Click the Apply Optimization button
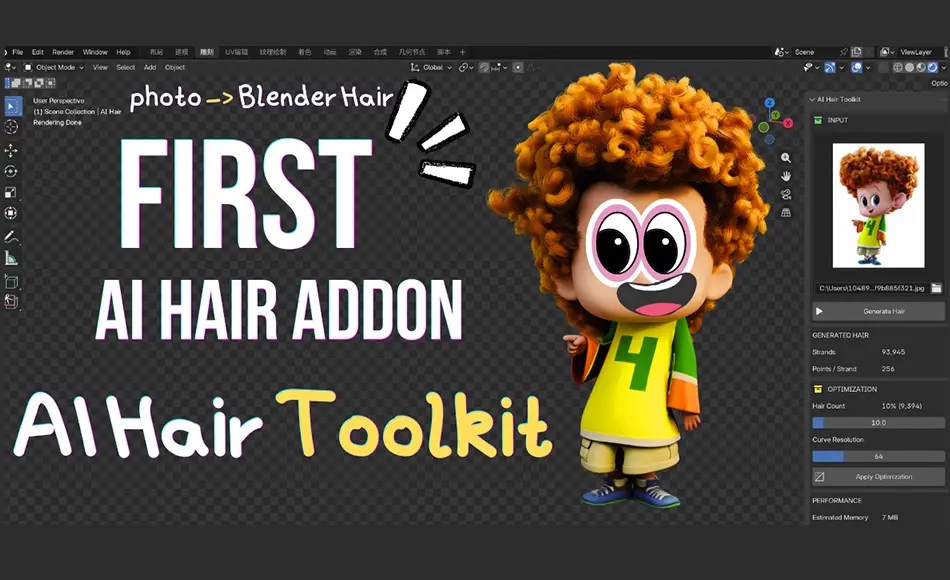The height and width of the screenshot is (580, 950). click(878, 477)
